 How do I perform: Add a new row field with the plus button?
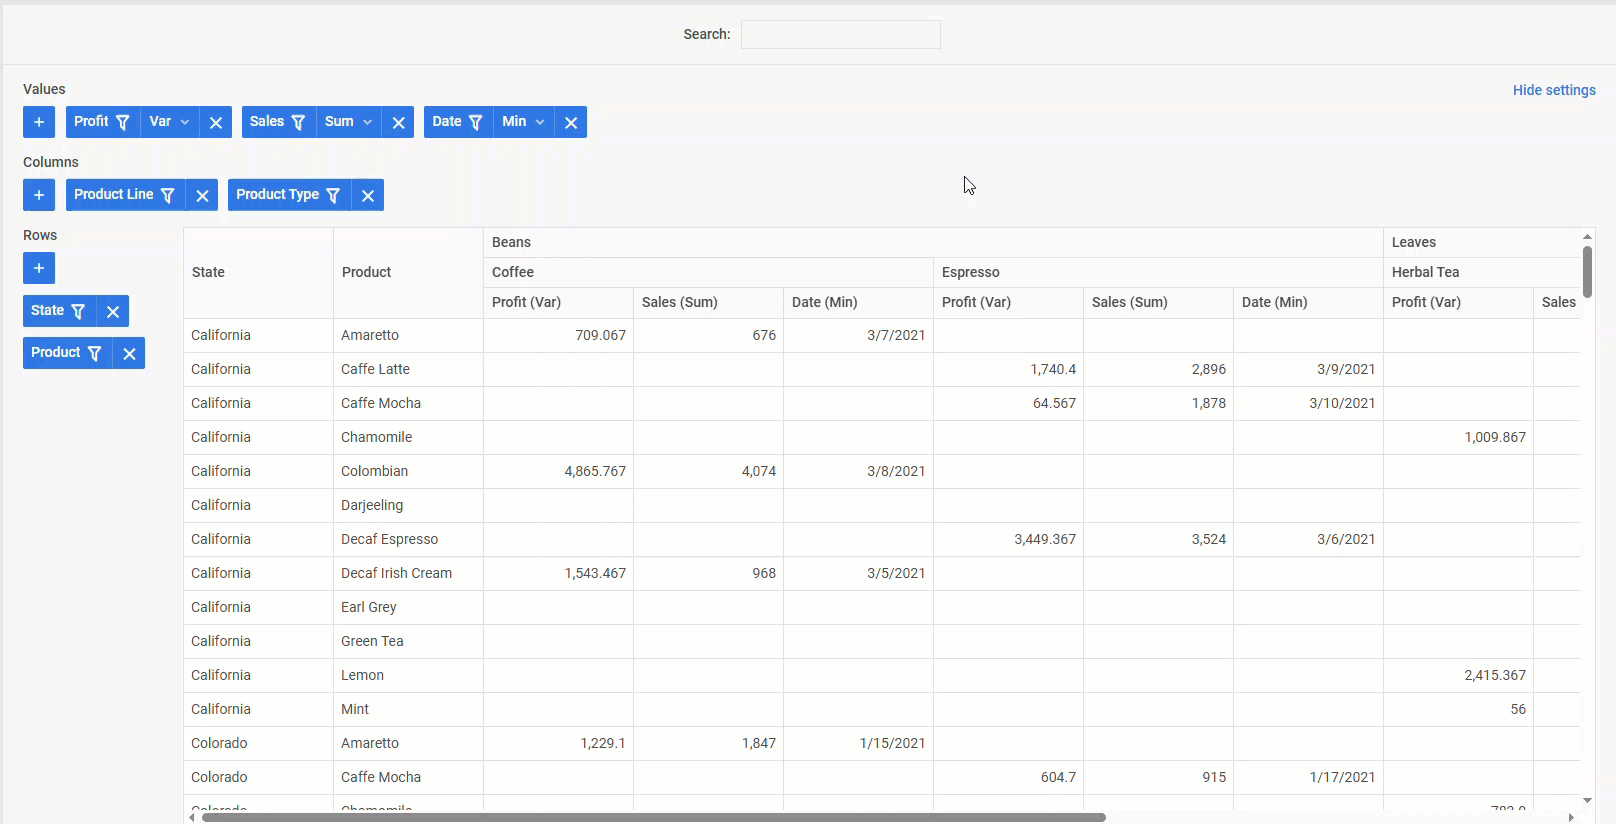point(39,268)
